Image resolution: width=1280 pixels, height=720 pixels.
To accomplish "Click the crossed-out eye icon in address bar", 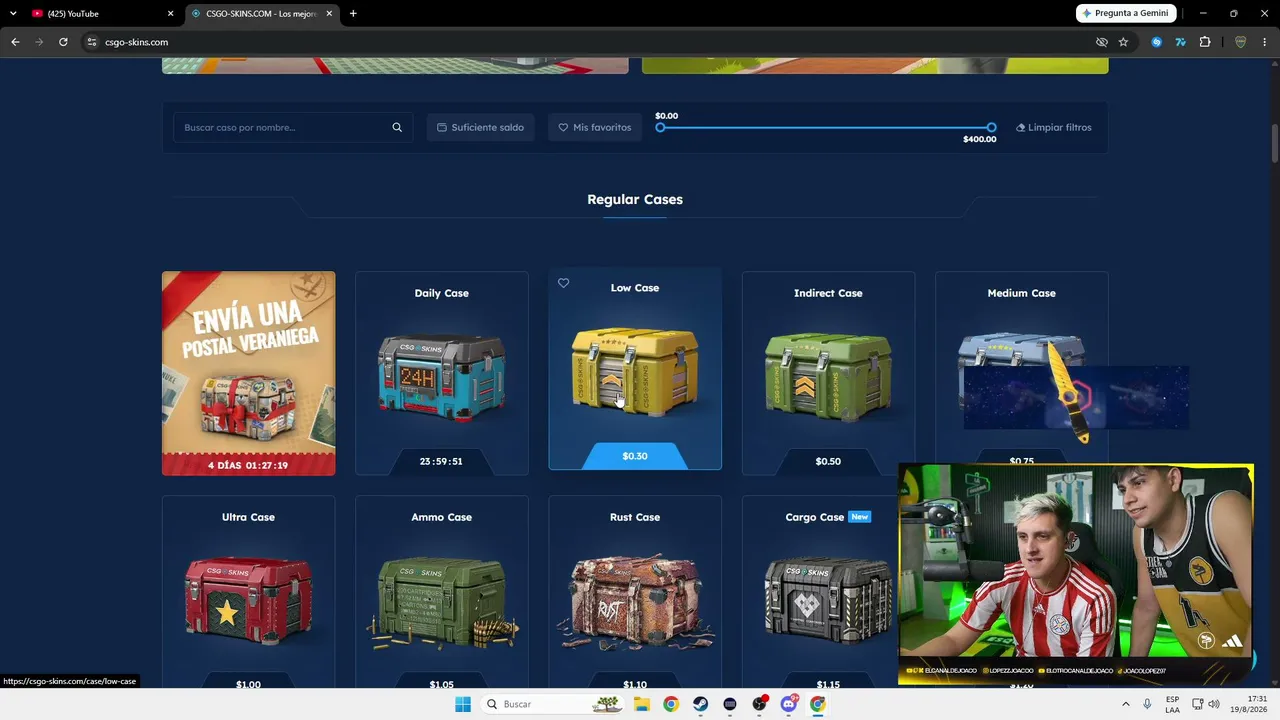I will point(1101,42).
